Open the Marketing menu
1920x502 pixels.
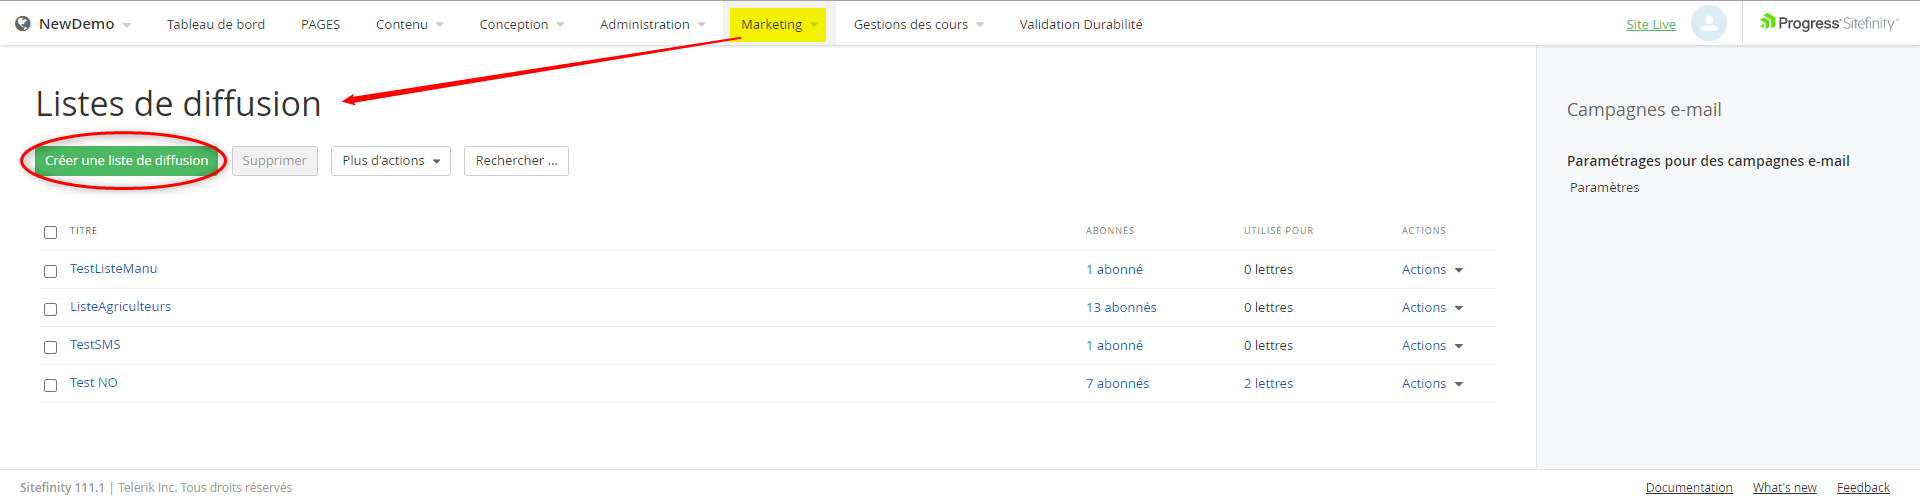coord(777,24)
